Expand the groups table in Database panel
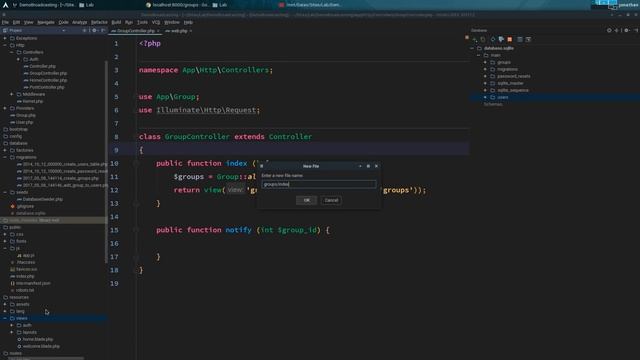This screenshot has width=640, height=360. (x=485, y=62)
